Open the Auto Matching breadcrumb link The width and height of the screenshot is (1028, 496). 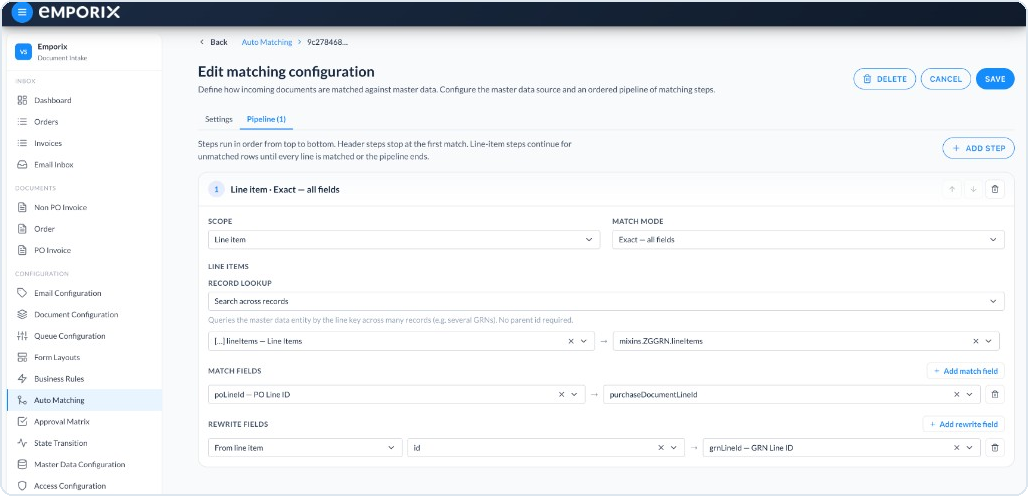click(267, 42)
